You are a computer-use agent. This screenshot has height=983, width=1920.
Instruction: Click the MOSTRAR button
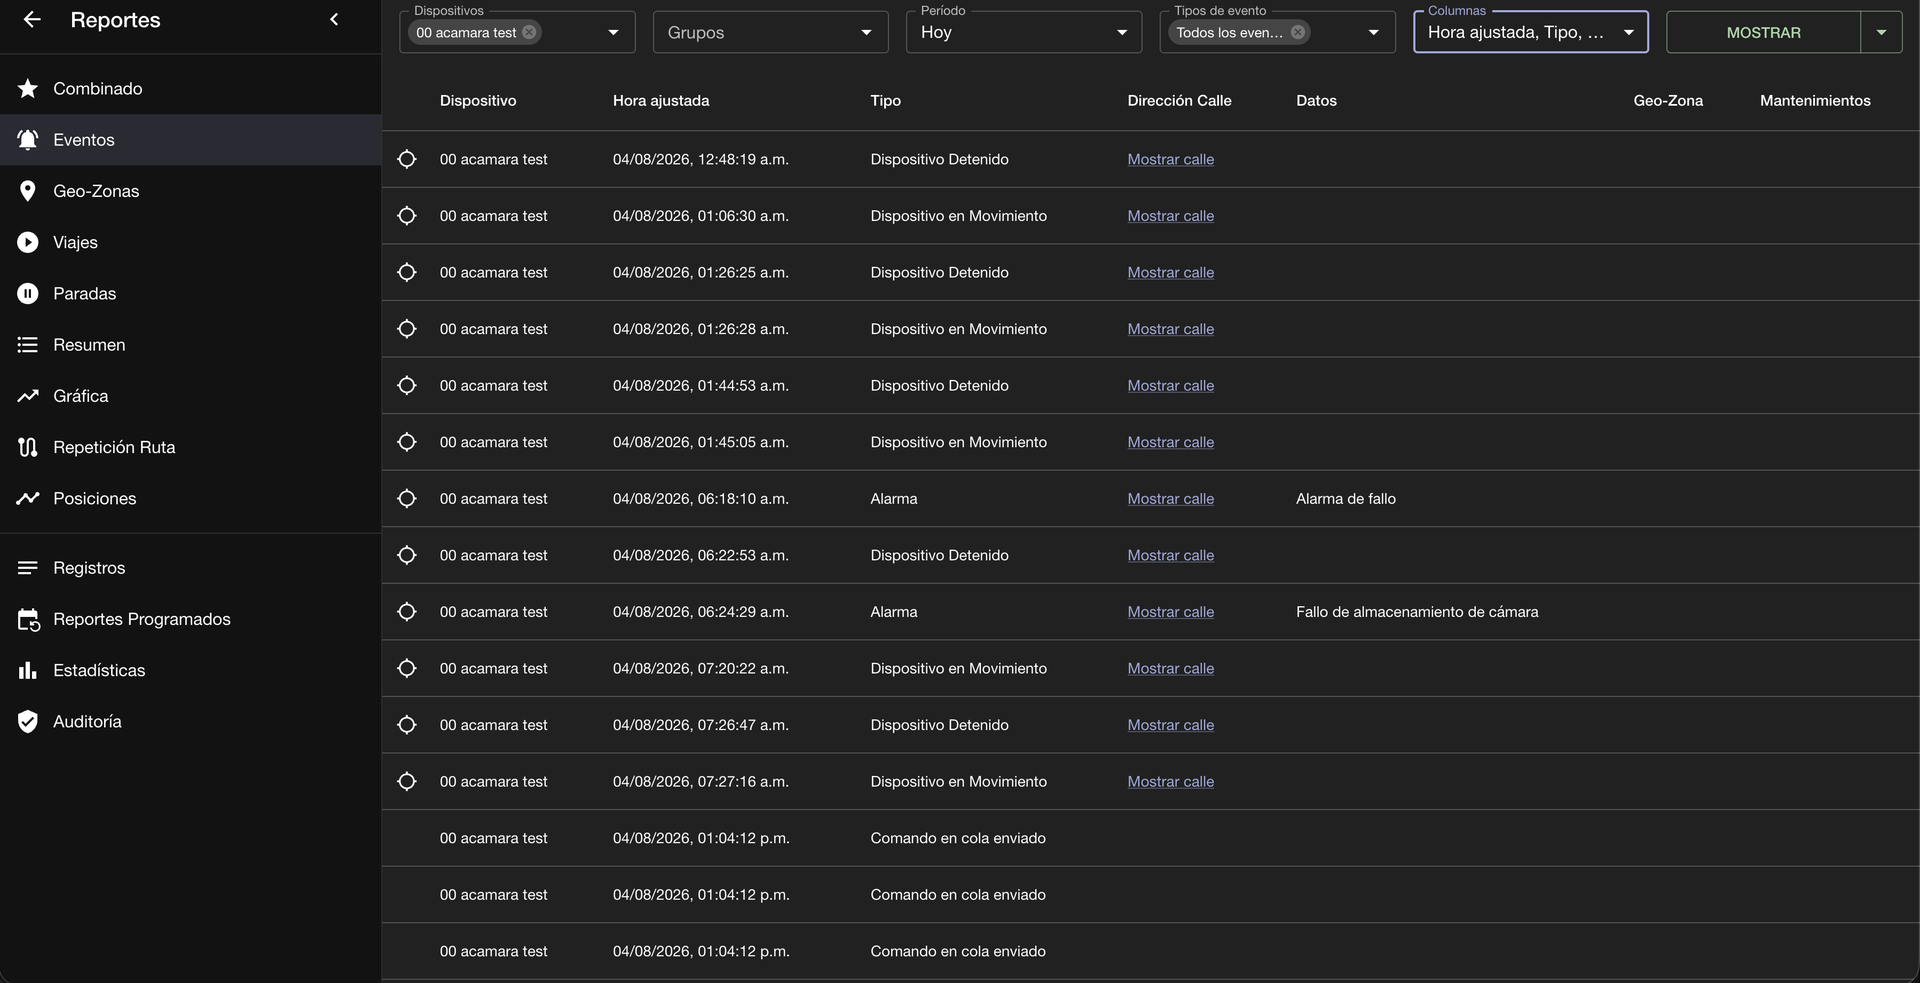click(x=1763, y=33)
